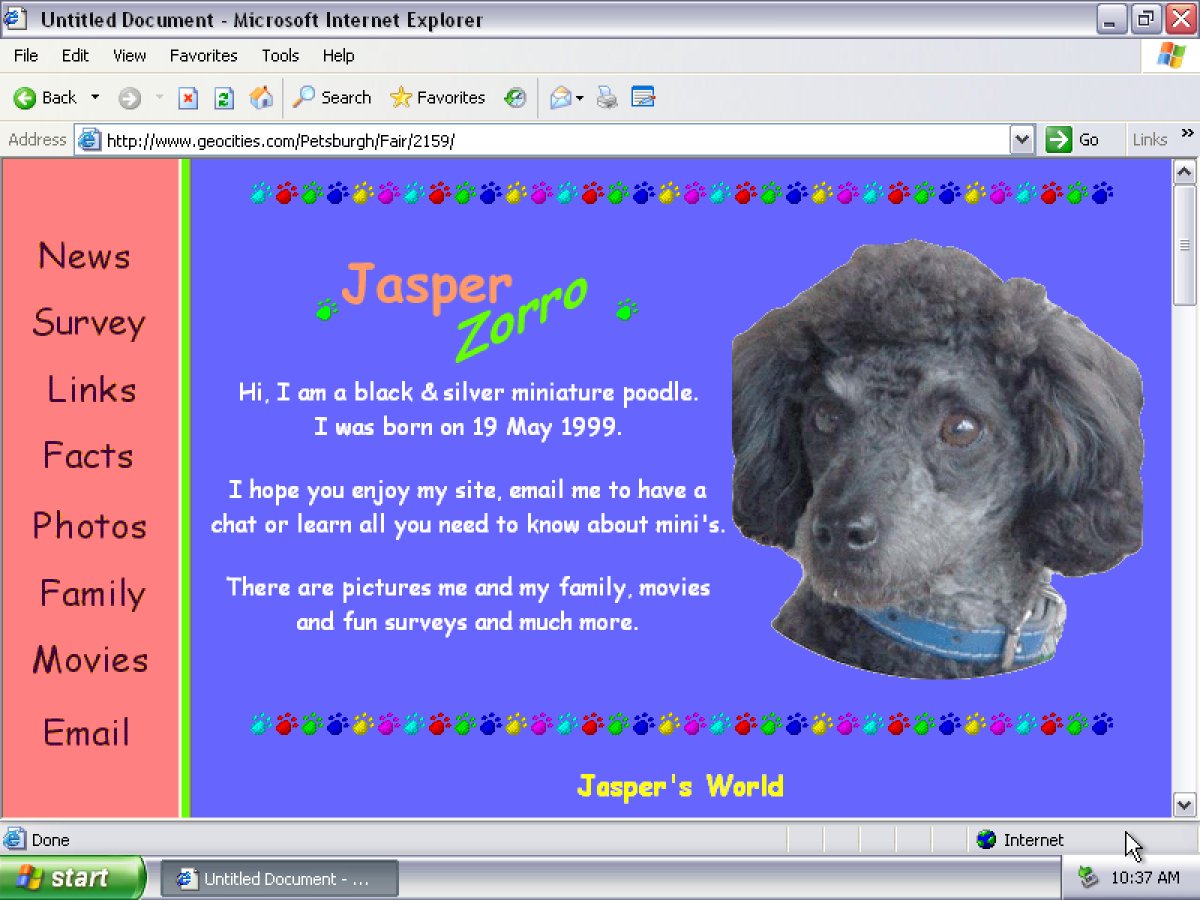The width and height of the screenshot is (1200, 900).
Task: Stop page loading with red X icon
Action: tap(188, 98)
